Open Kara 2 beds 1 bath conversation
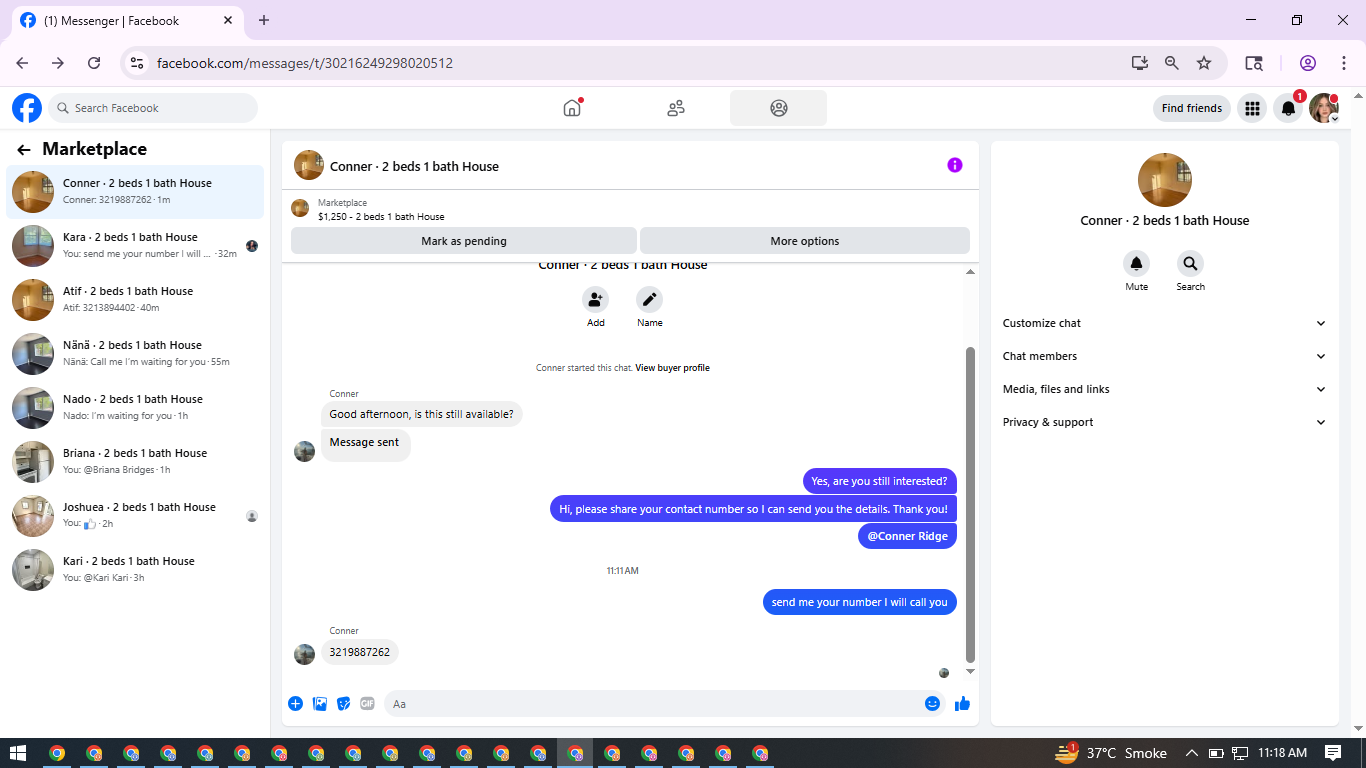The image size is (1366, 768). 135,246
